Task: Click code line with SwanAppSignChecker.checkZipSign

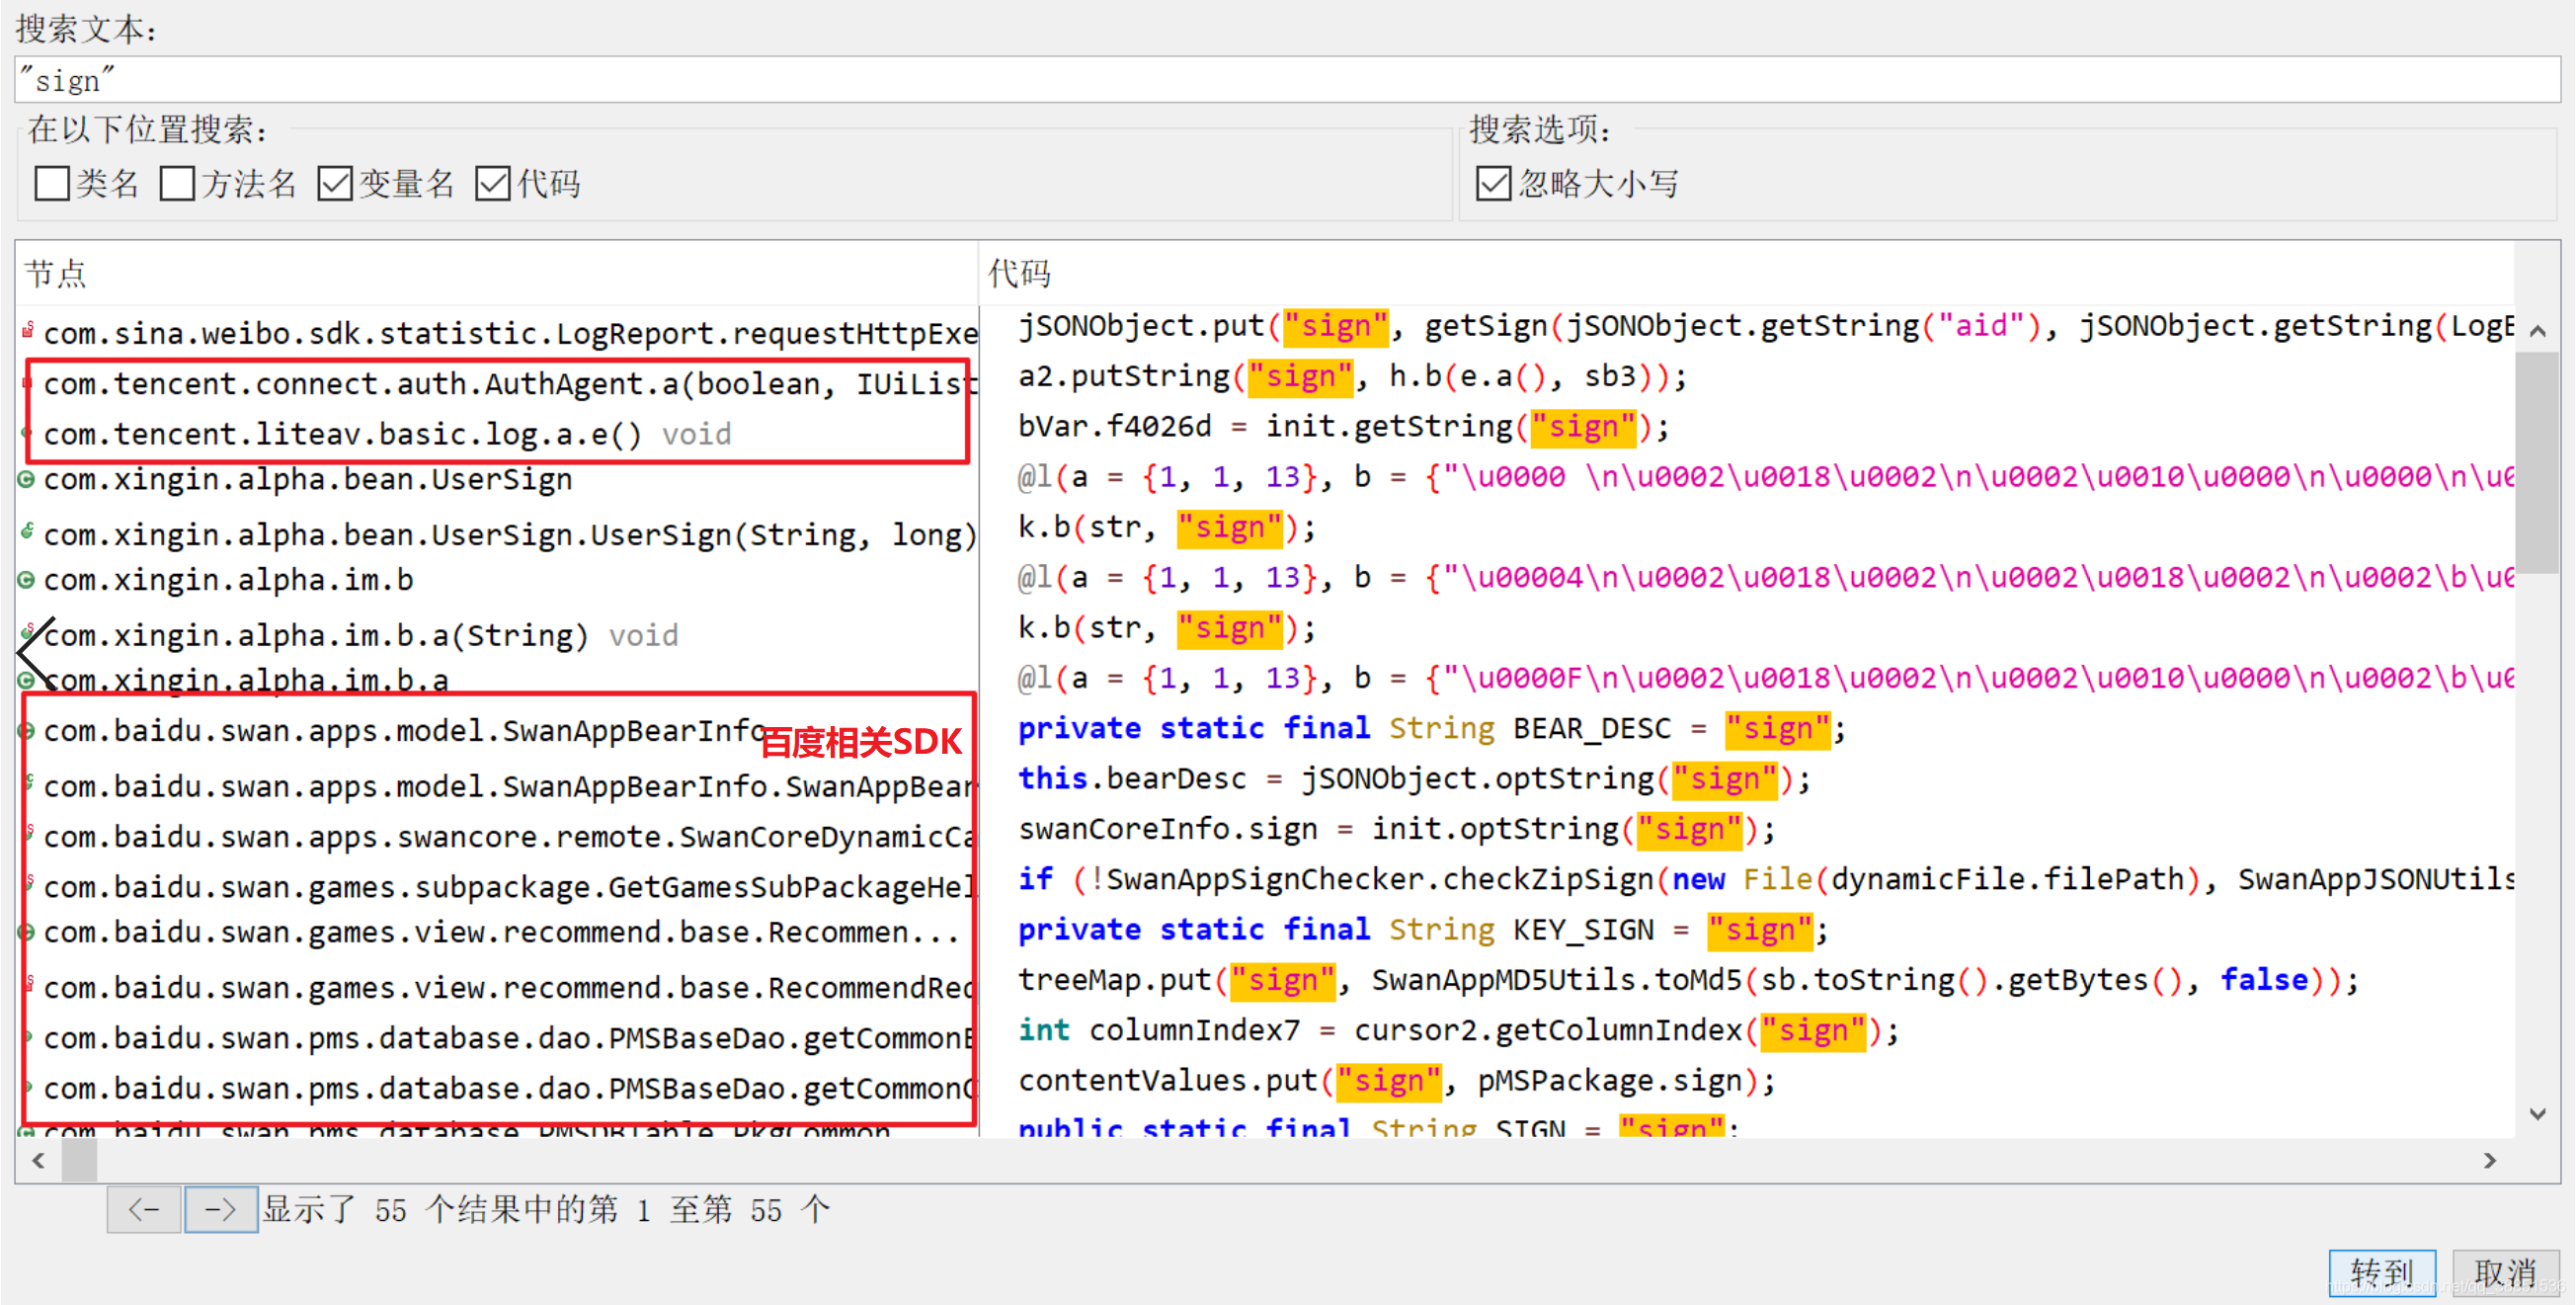Action: [1766, 880]
